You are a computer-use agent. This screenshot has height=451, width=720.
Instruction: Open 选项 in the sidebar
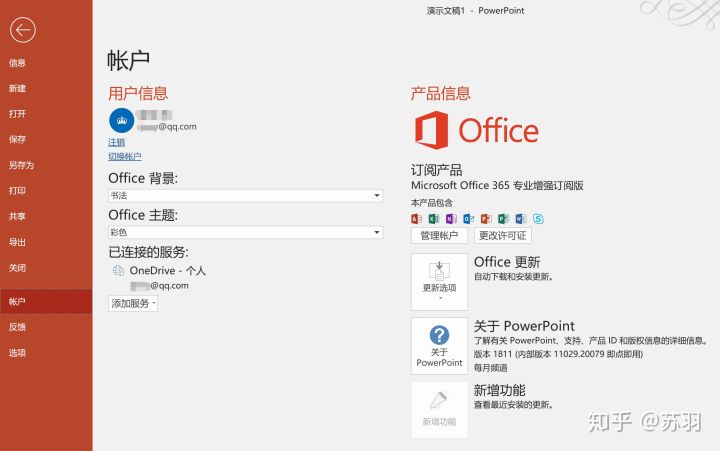click(17, 353)
